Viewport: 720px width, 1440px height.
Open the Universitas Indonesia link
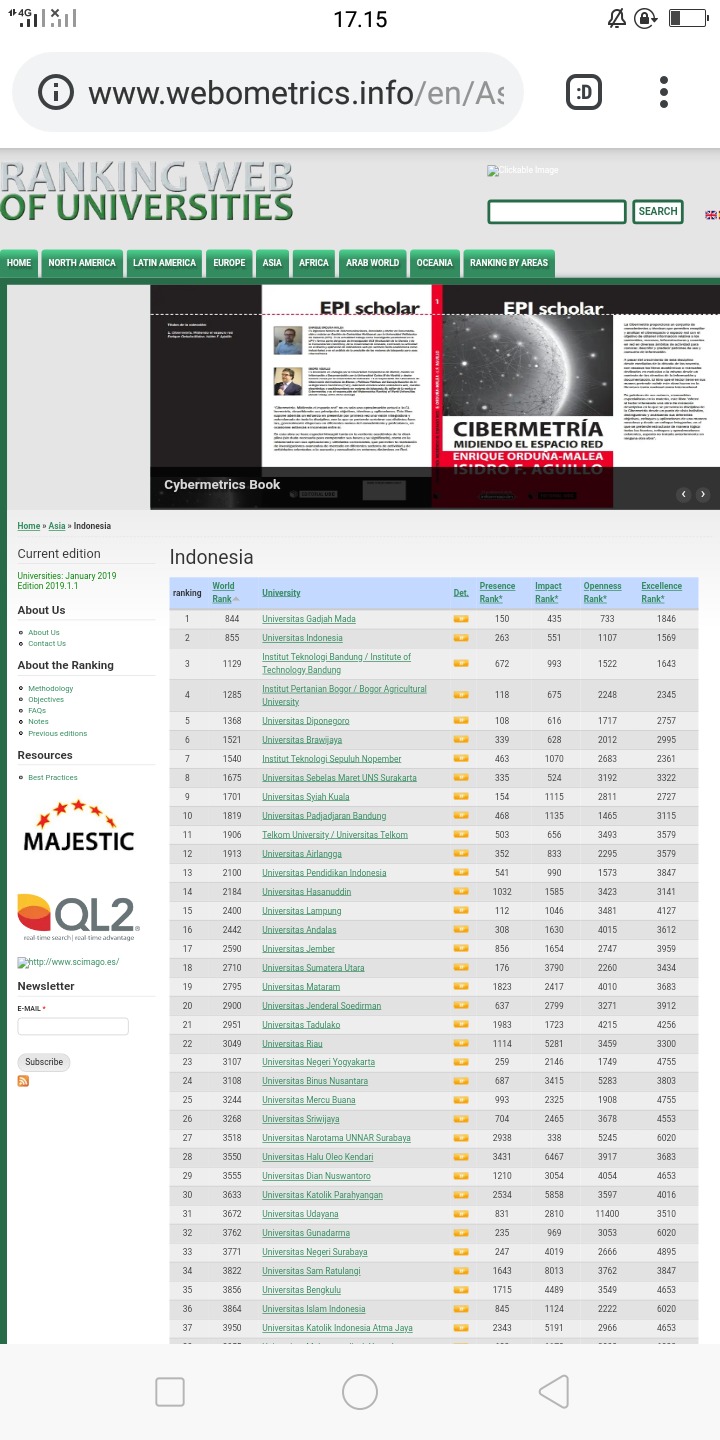(x=302, y=638)
